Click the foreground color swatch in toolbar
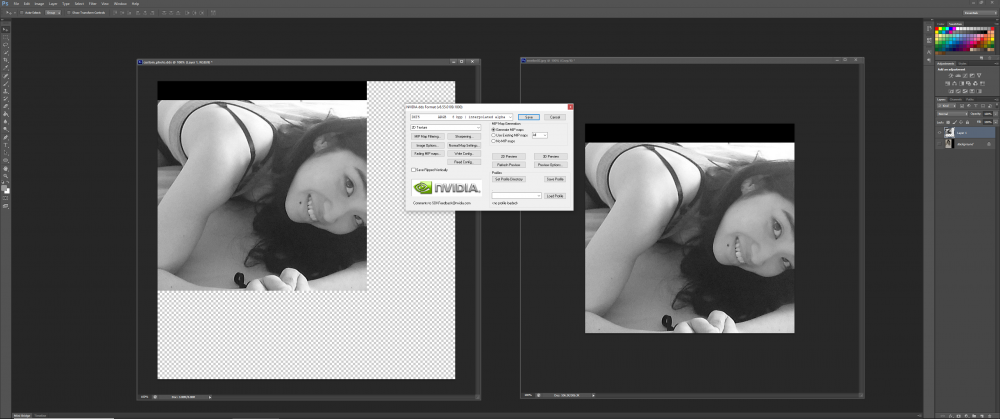Screen dimensions: 1000x419 click(x=4, y=187)
